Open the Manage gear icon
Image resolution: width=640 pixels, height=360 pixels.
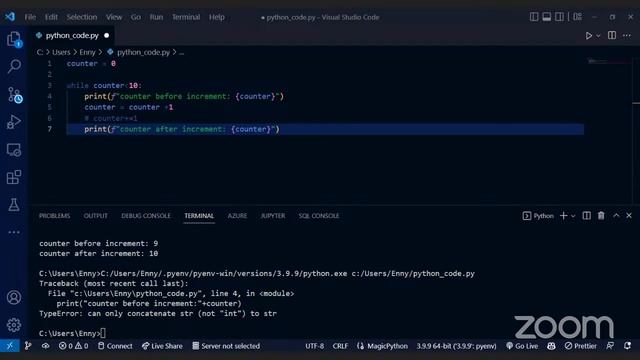click(x=14, y=325)
